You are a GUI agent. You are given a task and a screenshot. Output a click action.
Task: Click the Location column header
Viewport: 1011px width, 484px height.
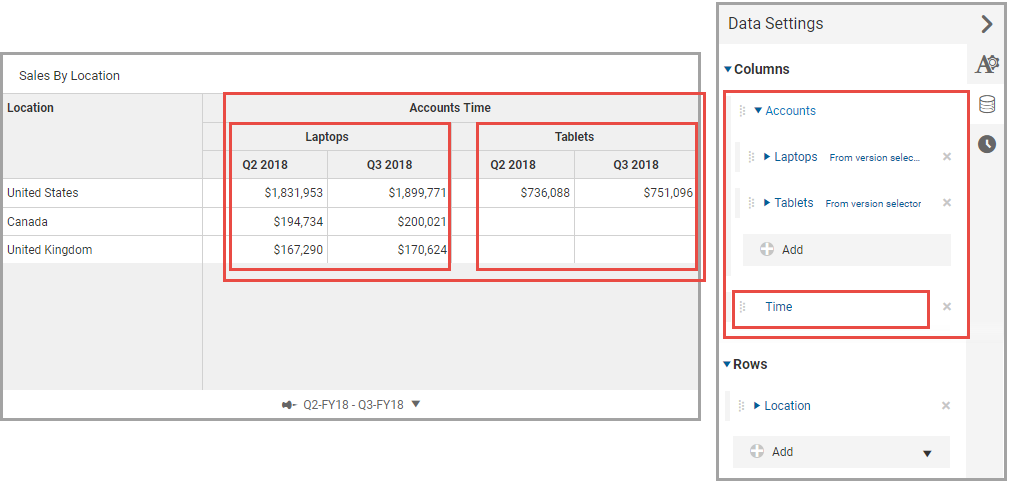click(x=30, y=108)
